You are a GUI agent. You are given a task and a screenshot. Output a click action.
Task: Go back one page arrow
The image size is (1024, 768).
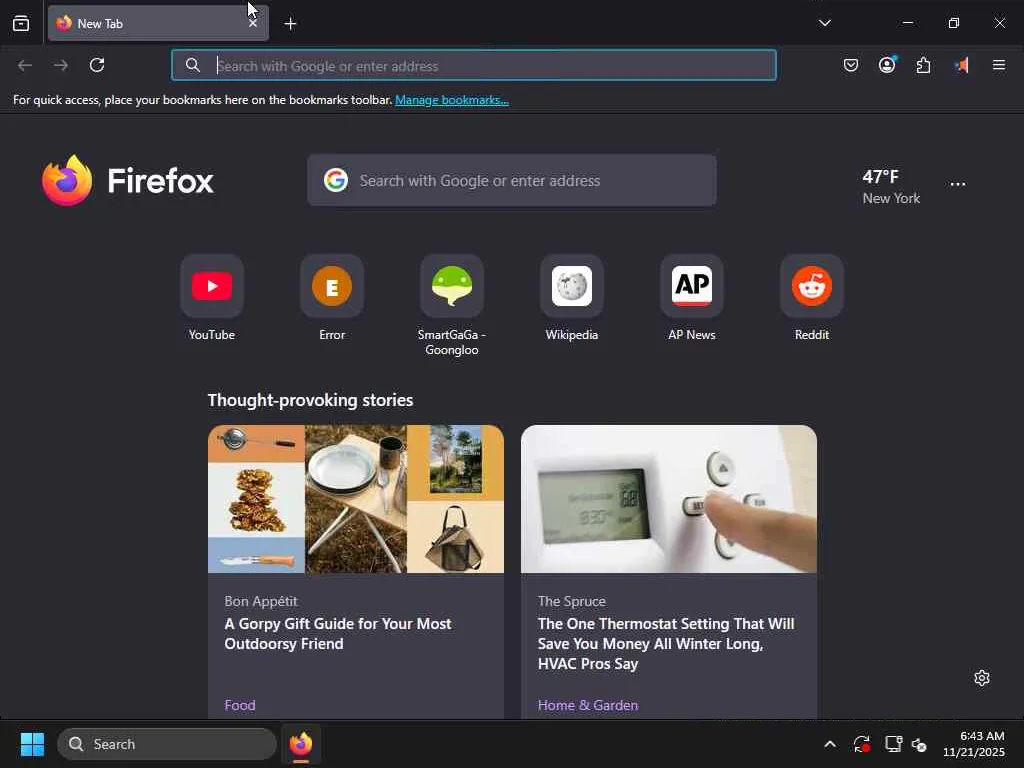click(x=25, y=65)
